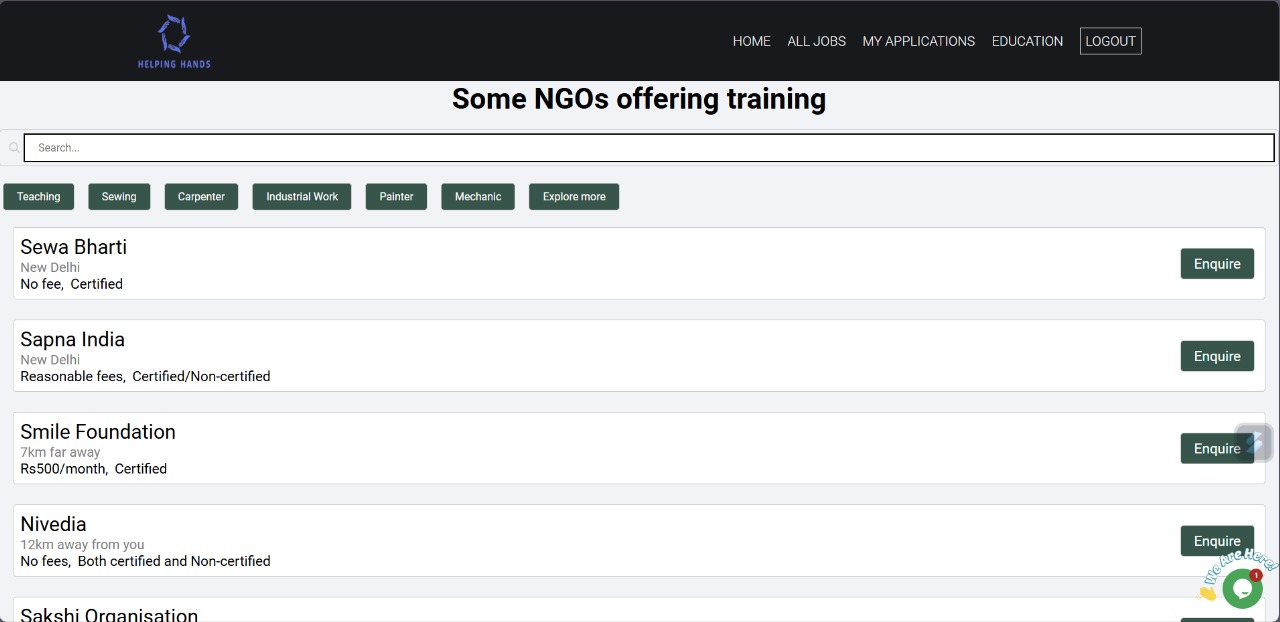Image resolution: width=1280 pixels, height=622 pixels.
Task: Enquire about Sewa Bharti
Action: pos(1217,264)
